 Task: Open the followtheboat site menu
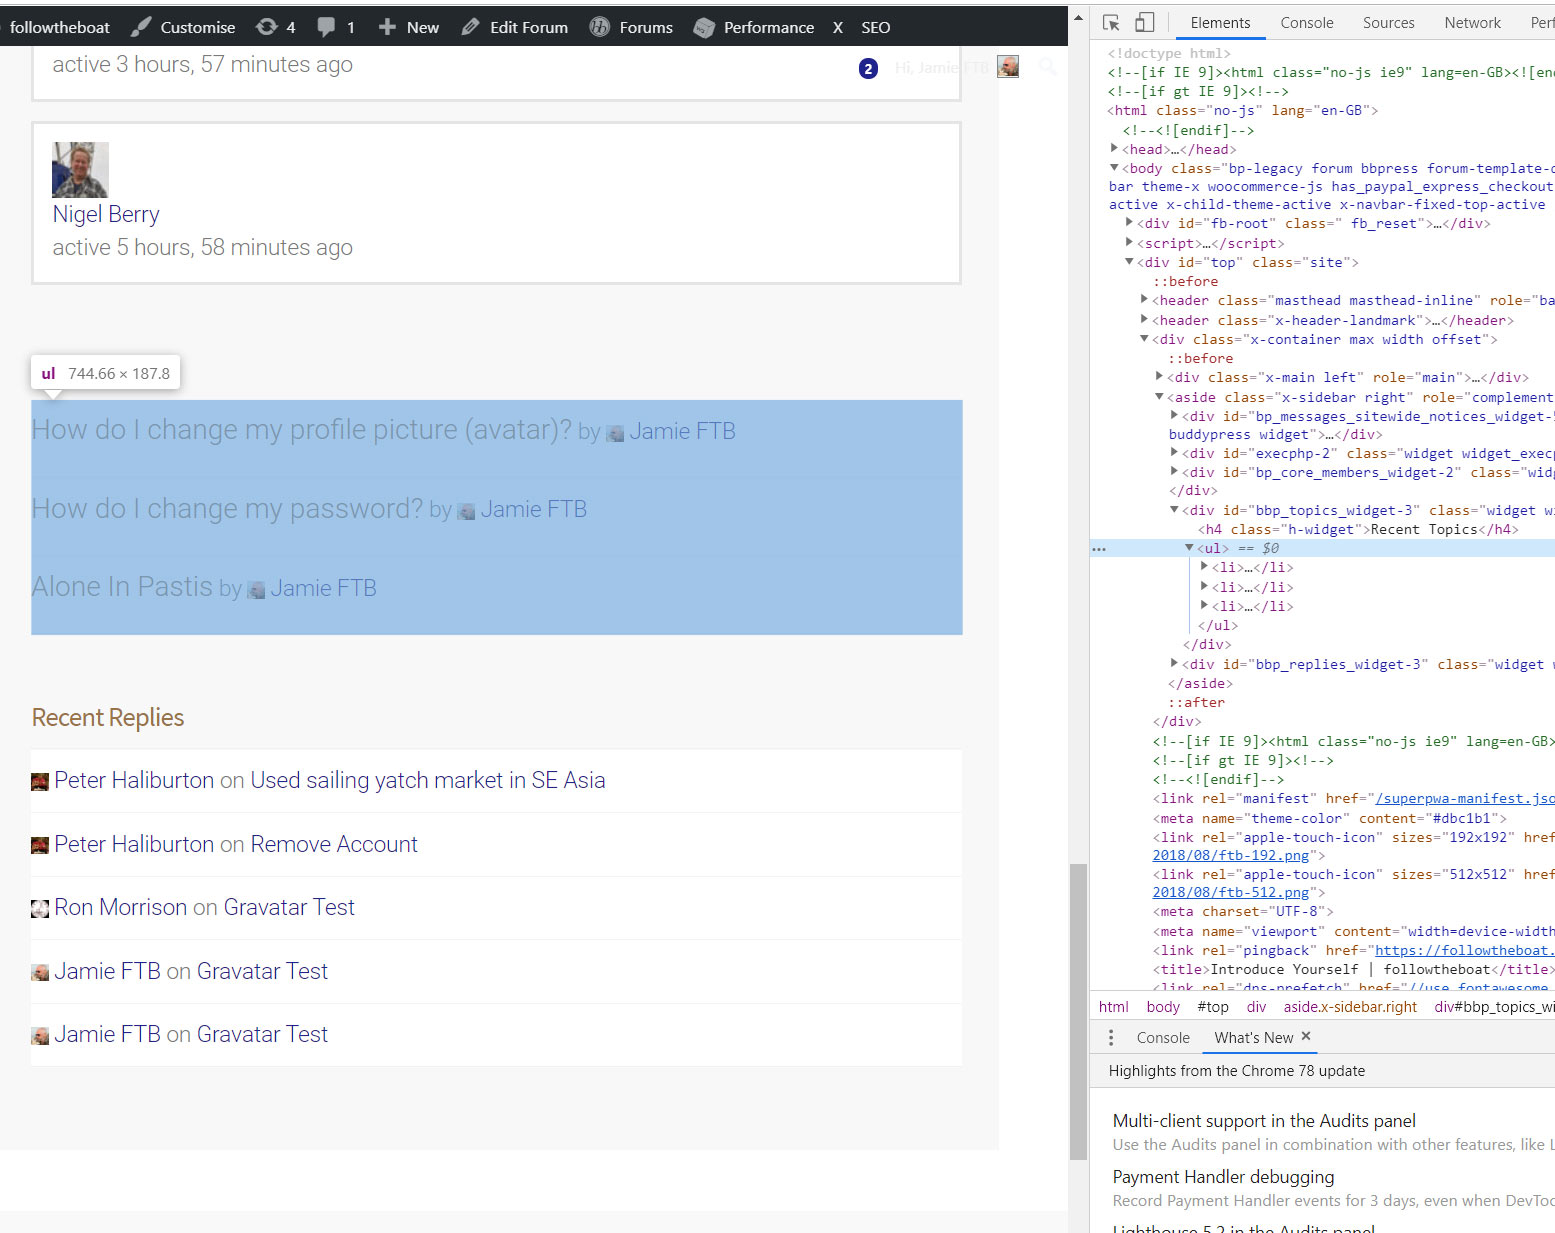tap(60, 27)
